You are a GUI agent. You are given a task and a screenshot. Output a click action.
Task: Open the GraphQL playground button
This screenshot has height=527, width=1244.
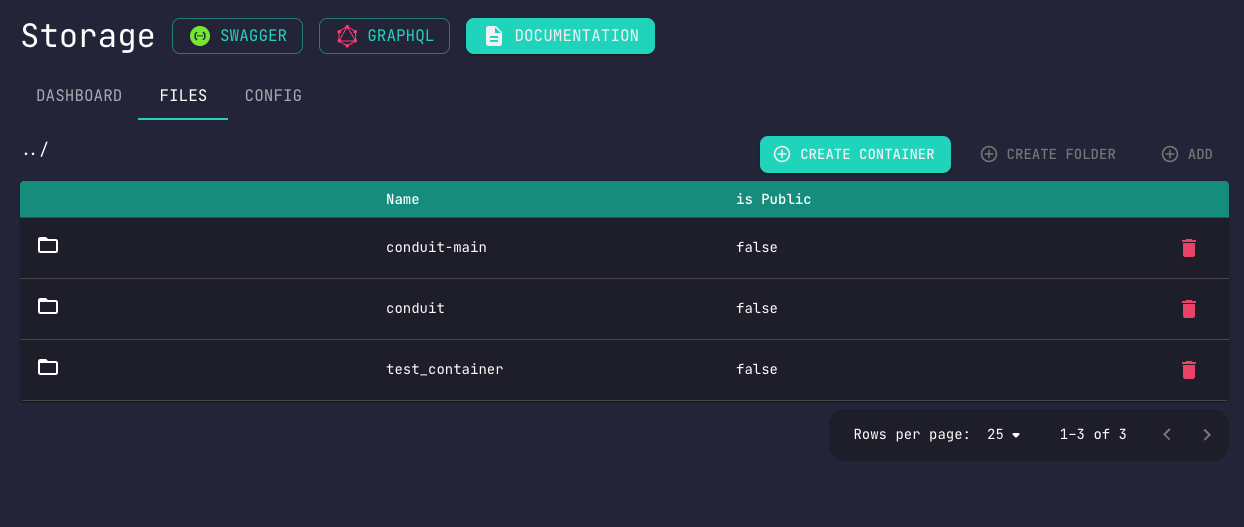pos(384,36)
